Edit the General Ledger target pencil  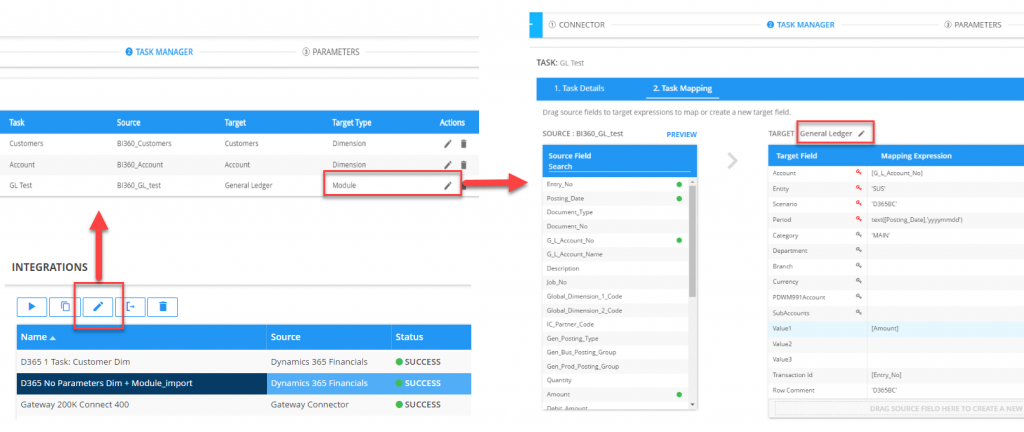pyautogui.click(x=862, y=133)
